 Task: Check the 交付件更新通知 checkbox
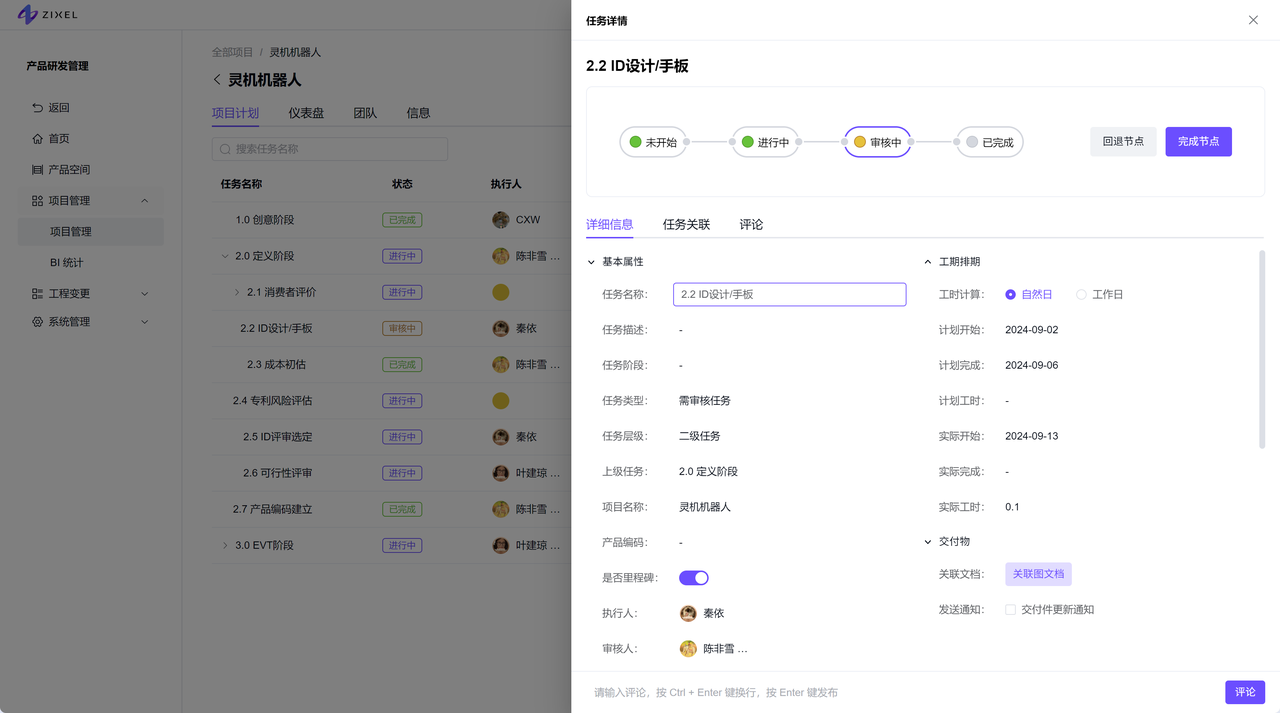[x=1010, y=609]
